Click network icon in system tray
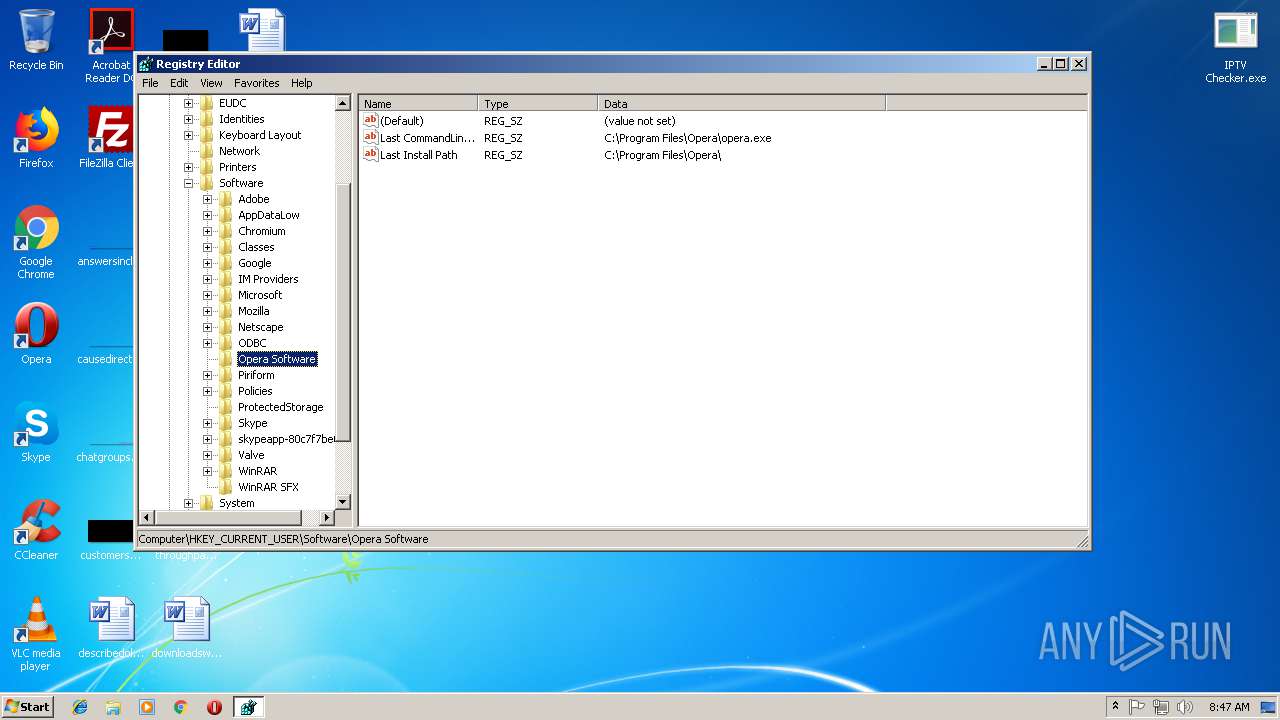 1161,707
